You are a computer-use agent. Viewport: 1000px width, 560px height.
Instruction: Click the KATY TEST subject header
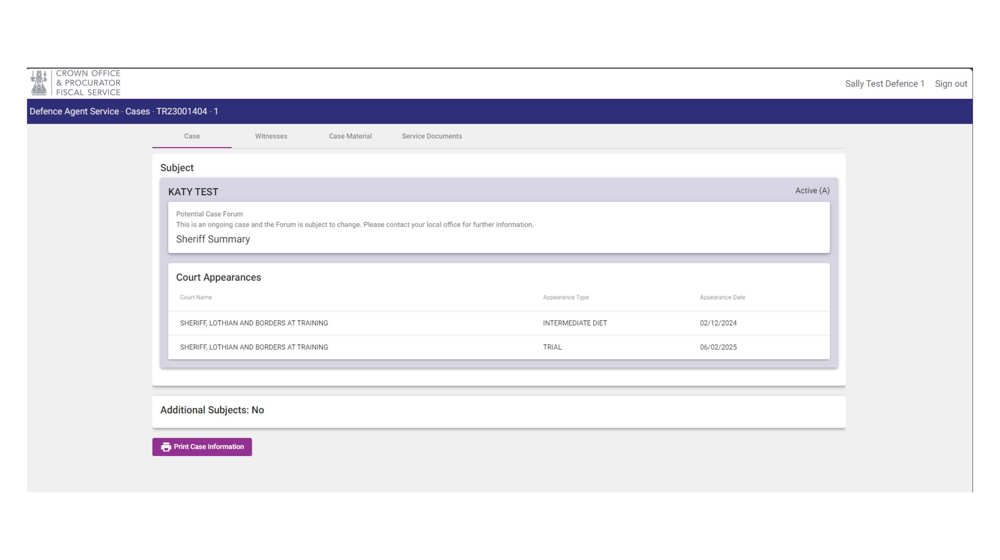tap(193, 191)
